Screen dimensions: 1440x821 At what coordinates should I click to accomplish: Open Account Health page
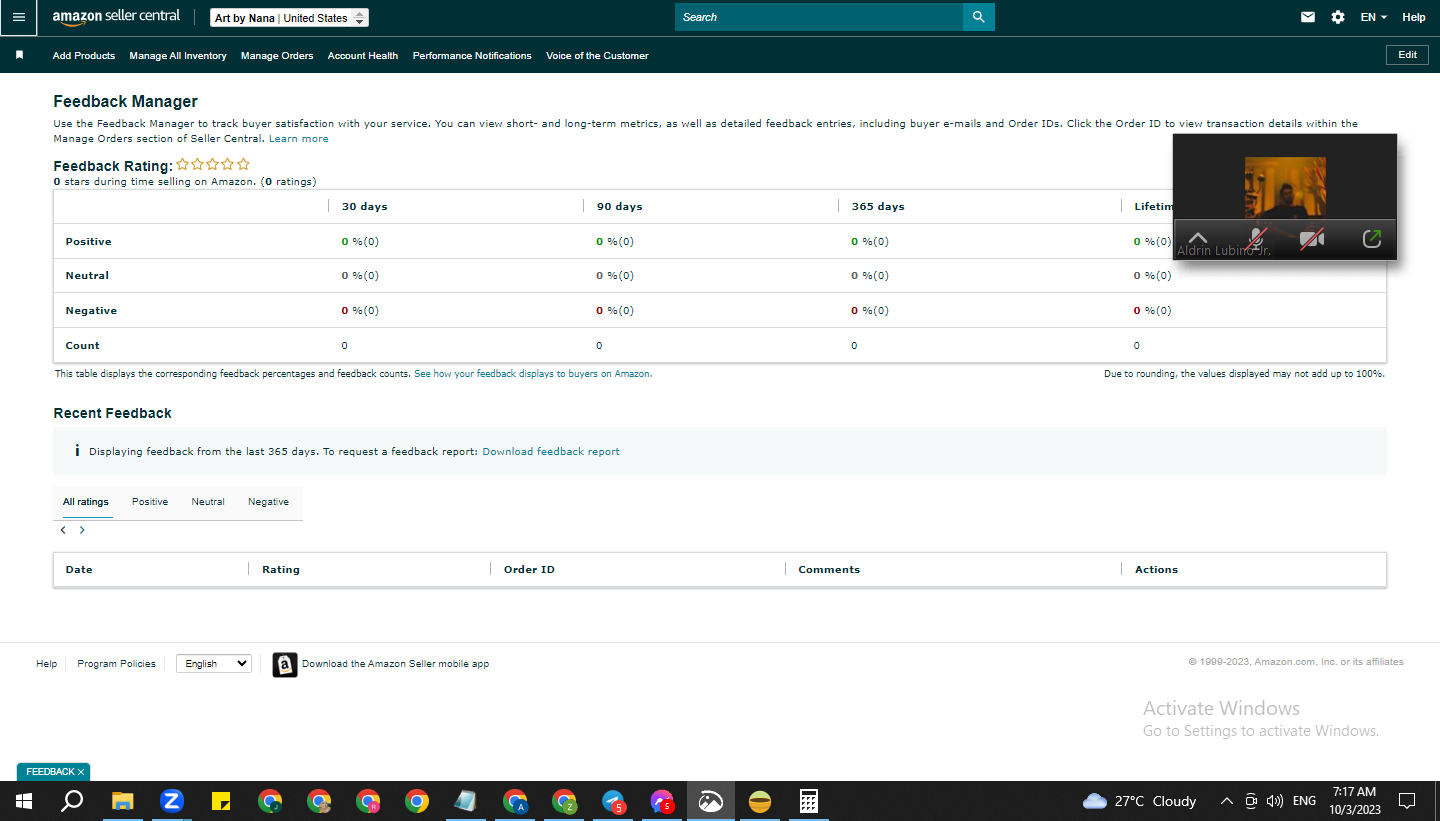pyautogui.click(x=363, y=56)
